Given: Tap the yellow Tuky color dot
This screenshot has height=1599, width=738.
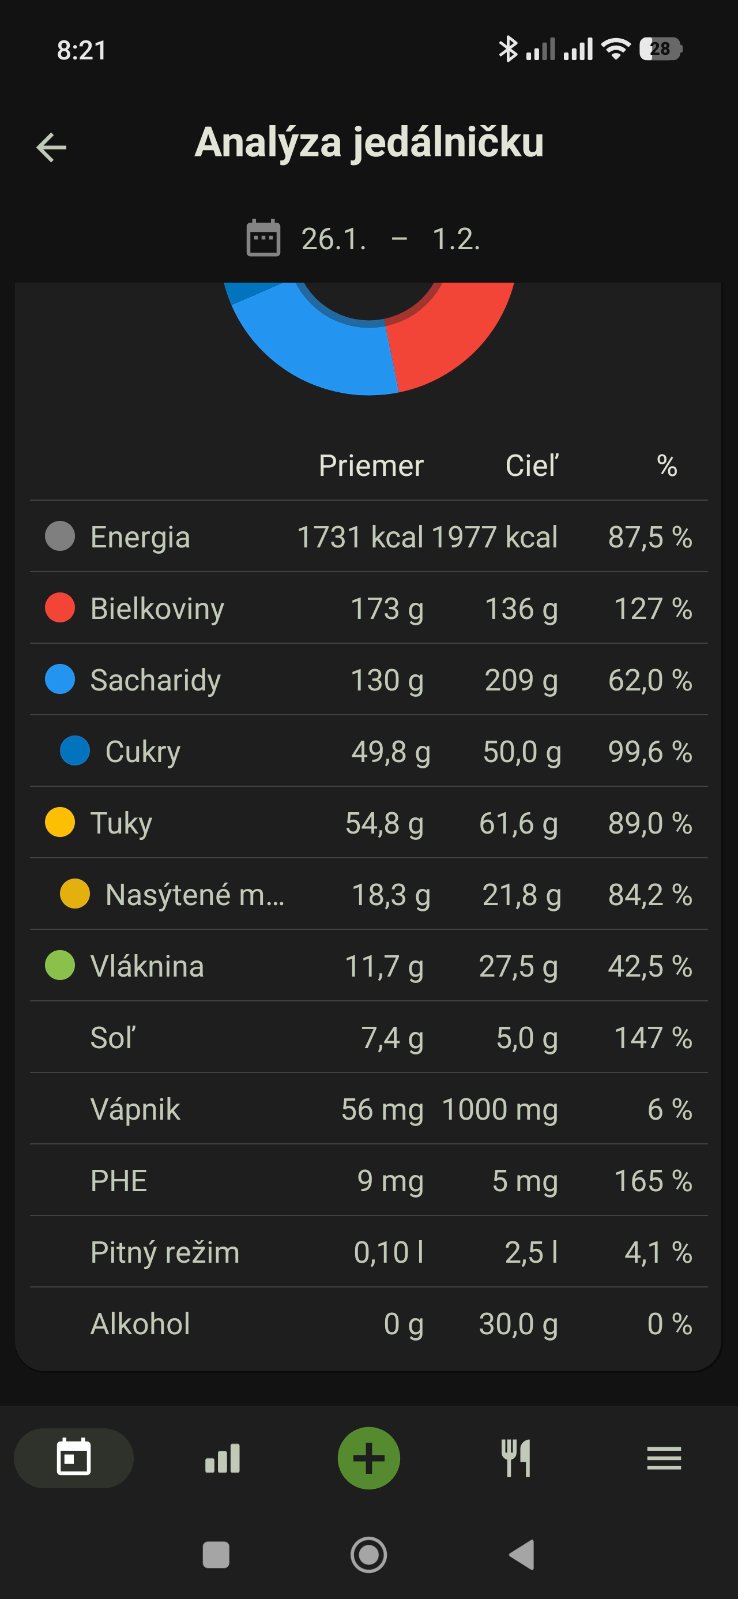Looking at the screenshot, I should (60, 823).
